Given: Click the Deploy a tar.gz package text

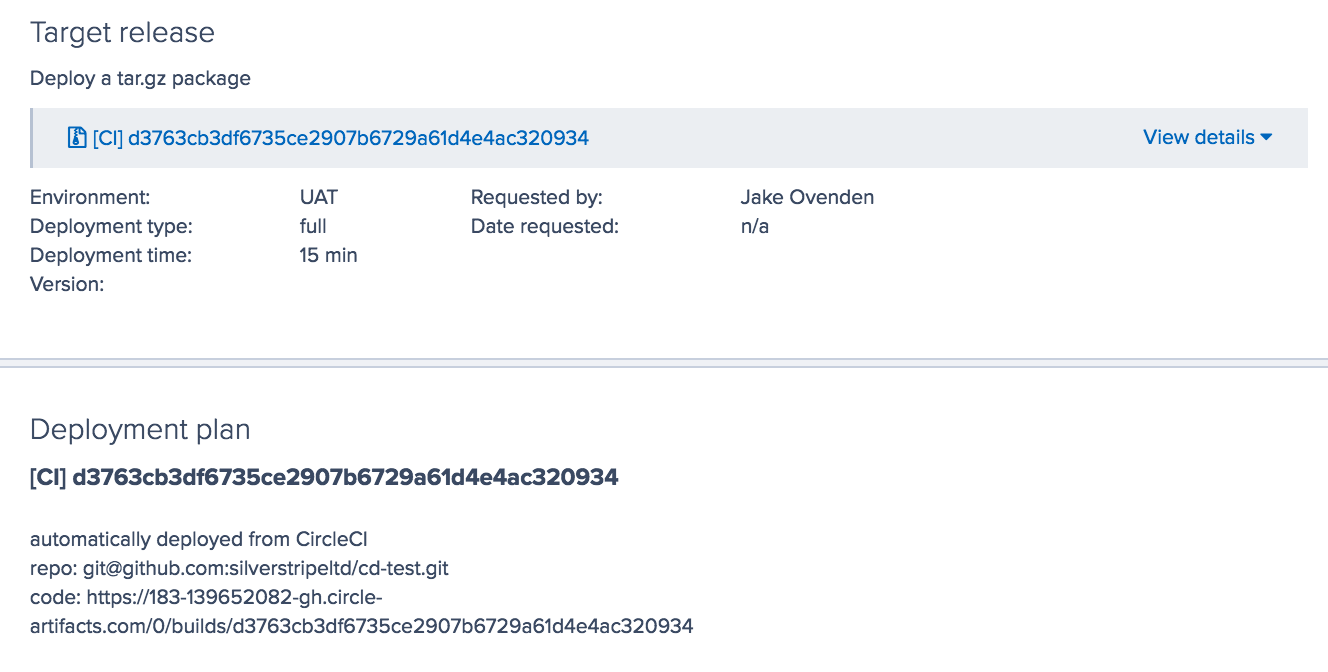Looking at the screenshot, I should pyautogui.click(x=140, y=78).
